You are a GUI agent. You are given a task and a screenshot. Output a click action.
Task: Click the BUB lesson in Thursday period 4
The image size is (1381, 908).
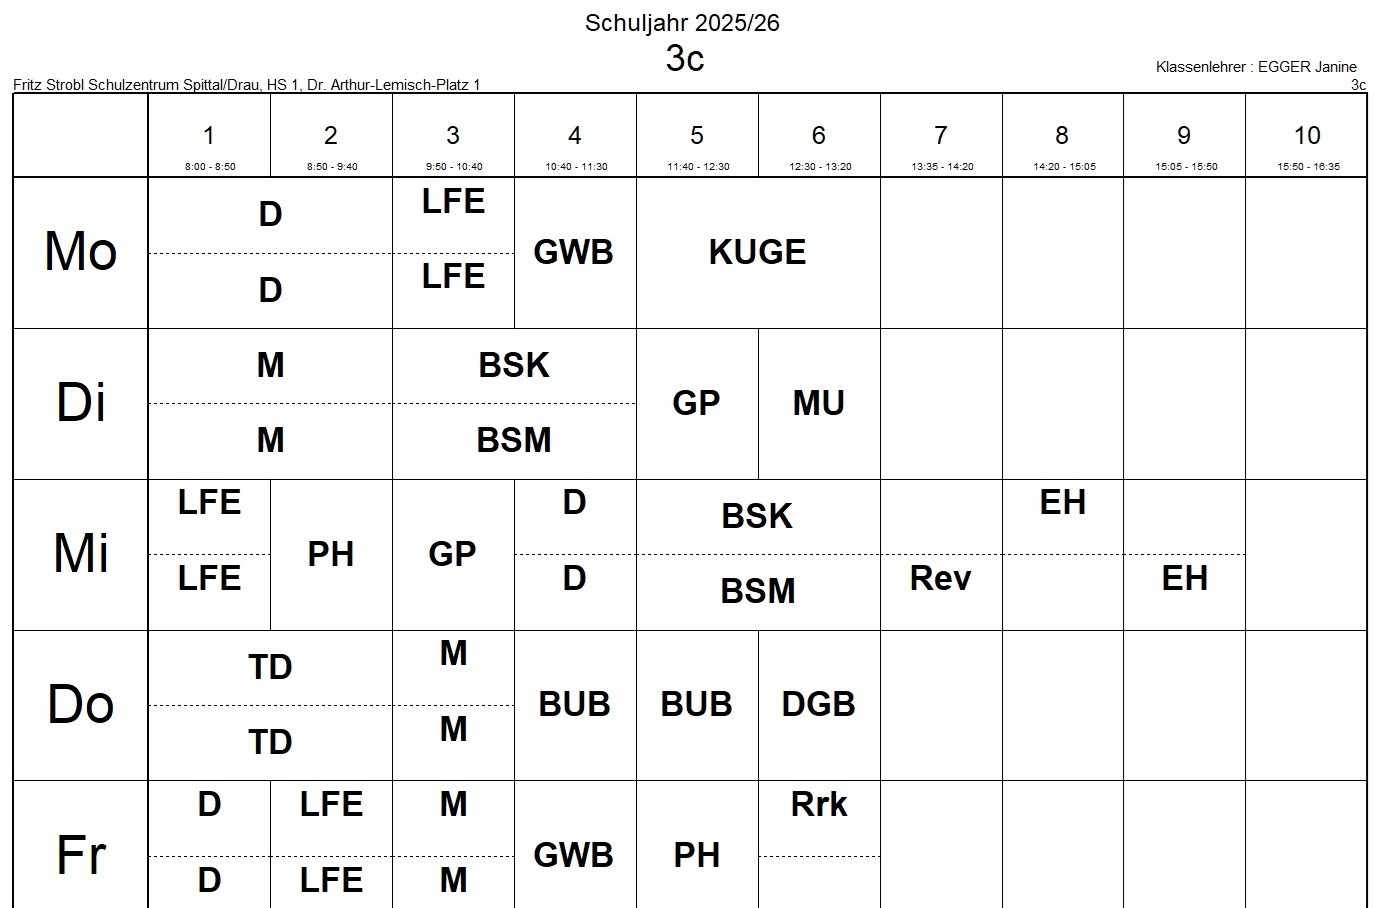tap(574, 704)
